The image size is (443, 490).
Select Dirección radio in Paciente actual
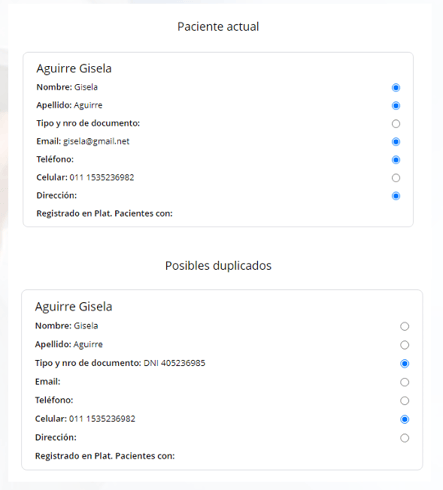tap(396, 196)
